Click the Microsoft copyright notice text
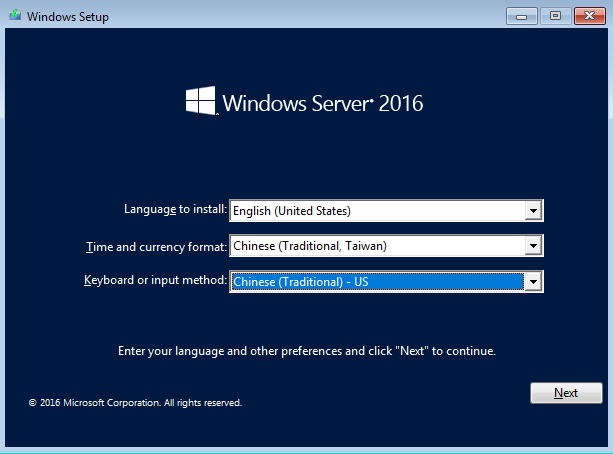The height and width of the screenshot is (454, 613). pos(135,403)
